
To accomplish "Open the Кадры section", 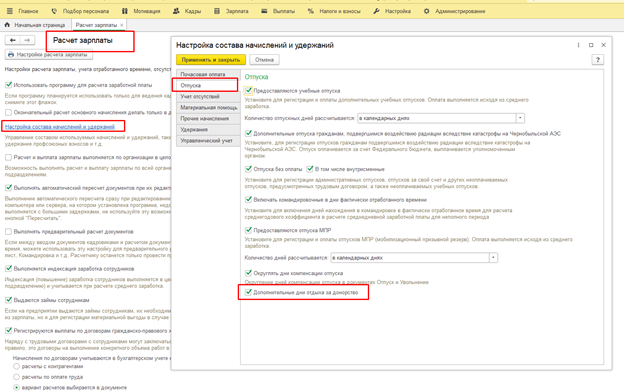I will pyautogui.click(x=187, y=11).
